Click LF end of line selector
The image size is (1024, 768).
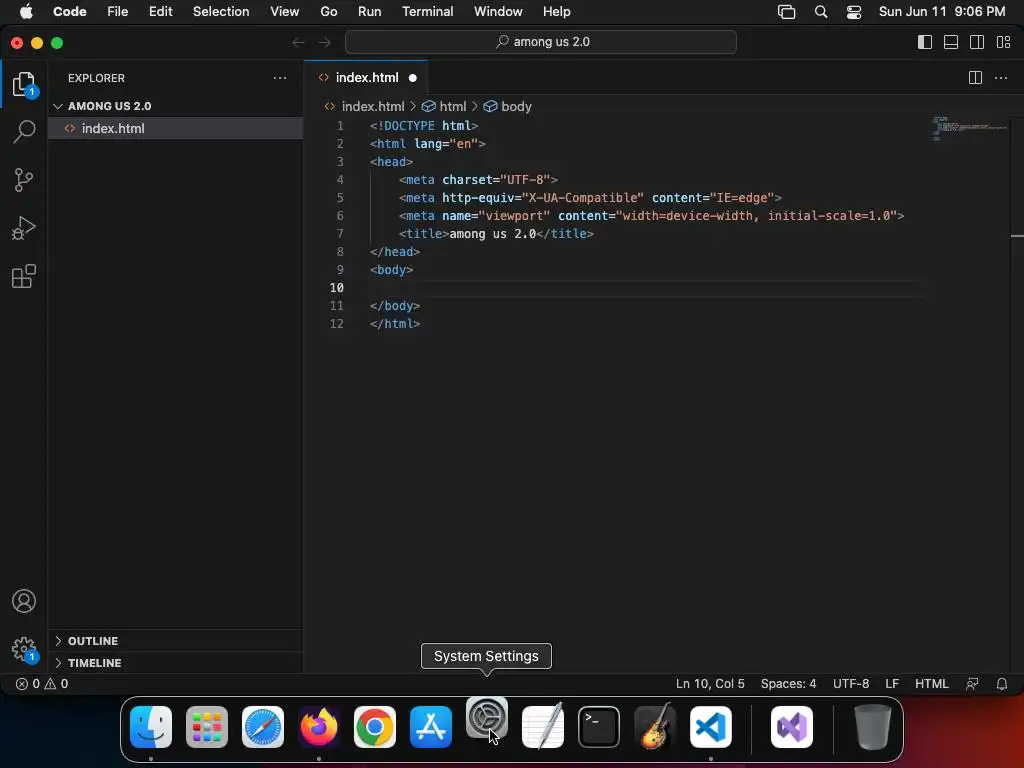click(x=892, y=684)
